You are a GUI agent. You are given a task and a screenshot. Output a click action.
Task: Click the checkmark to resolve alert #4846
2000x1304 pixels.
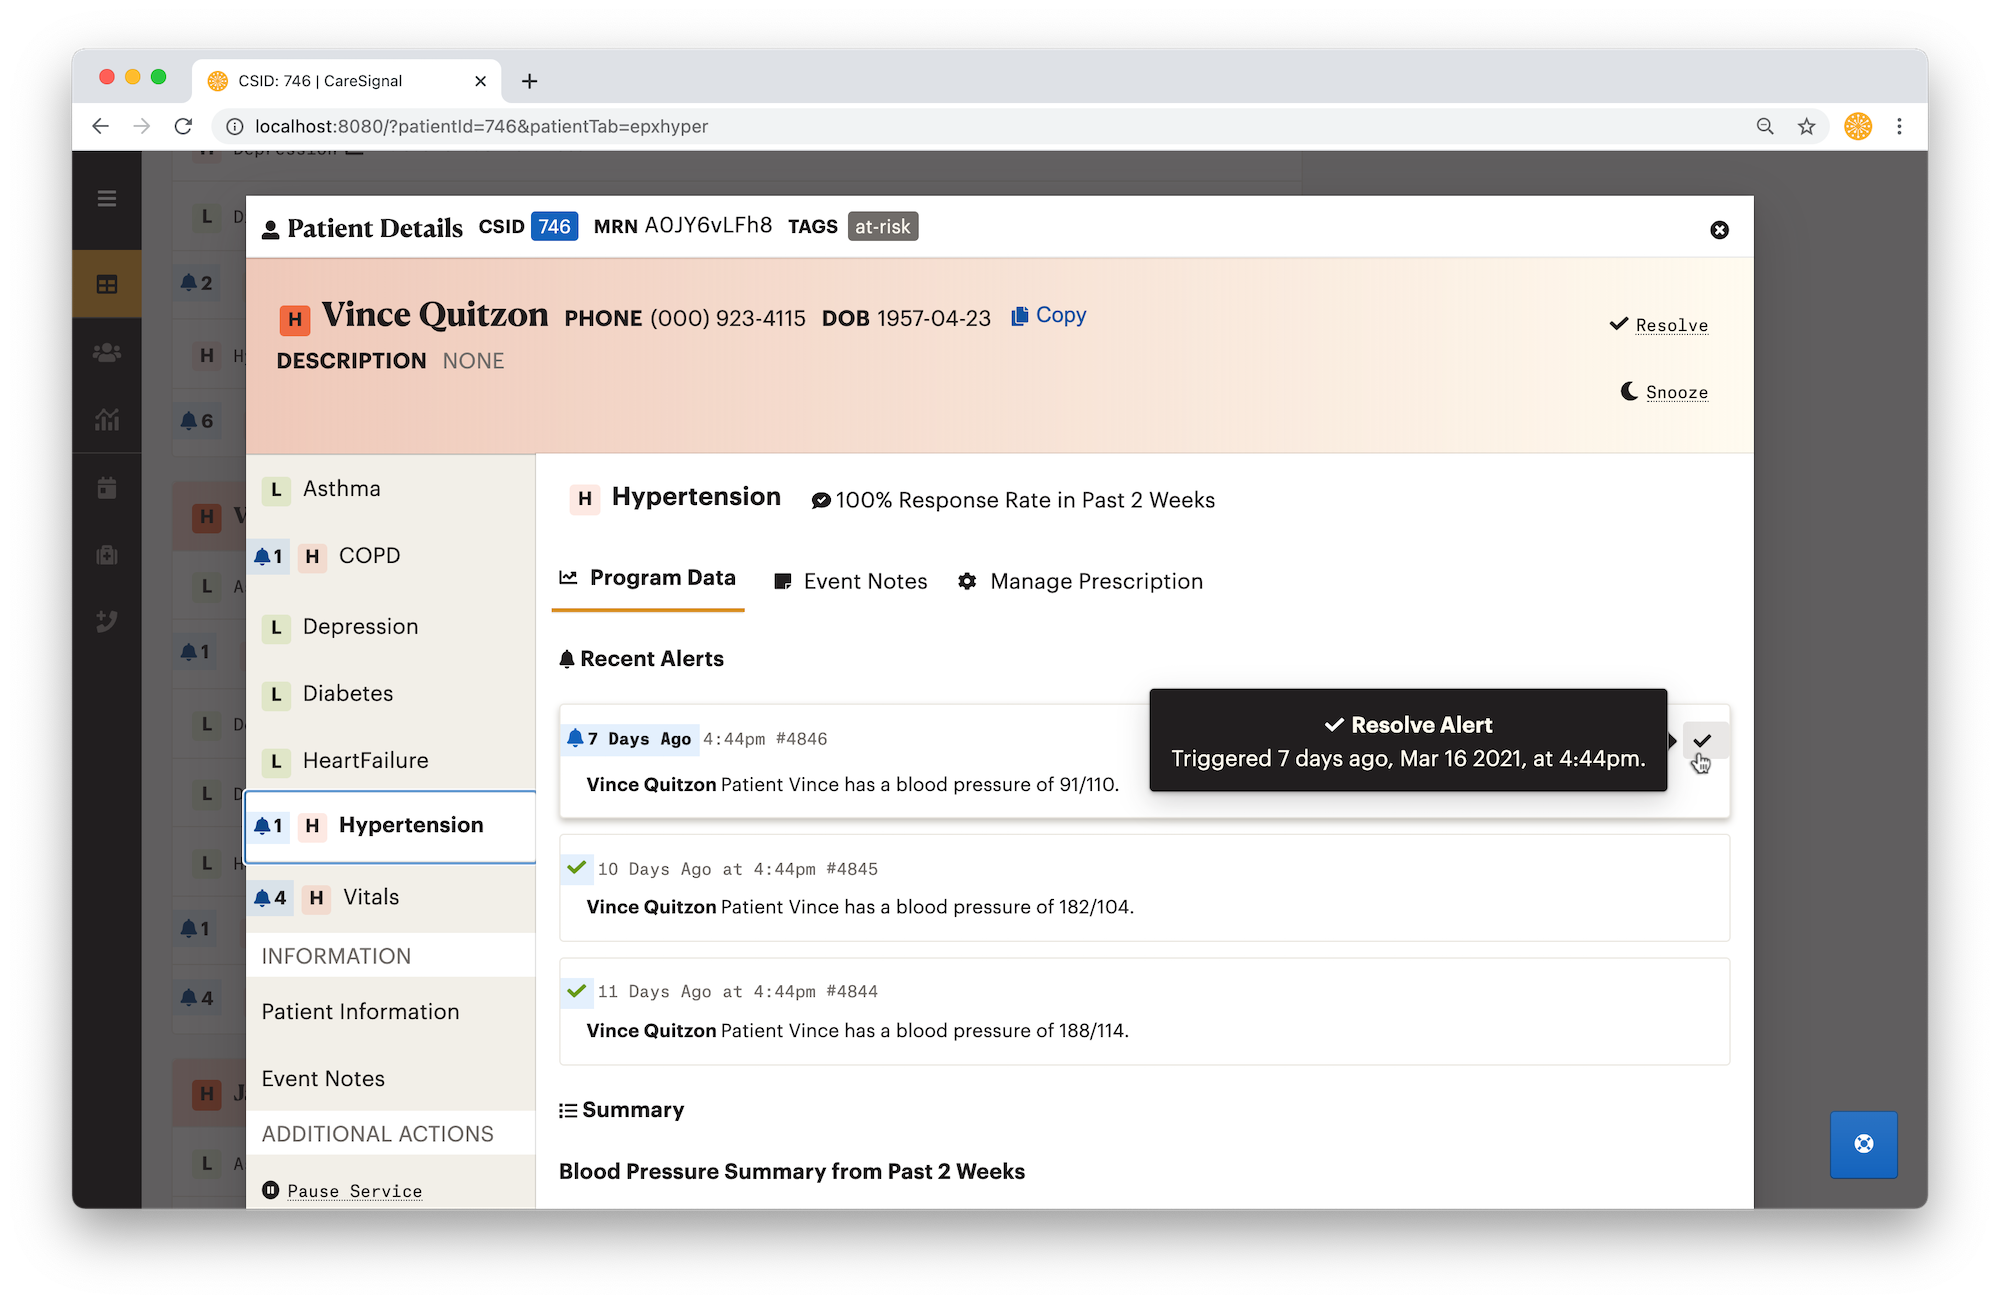1703,741
